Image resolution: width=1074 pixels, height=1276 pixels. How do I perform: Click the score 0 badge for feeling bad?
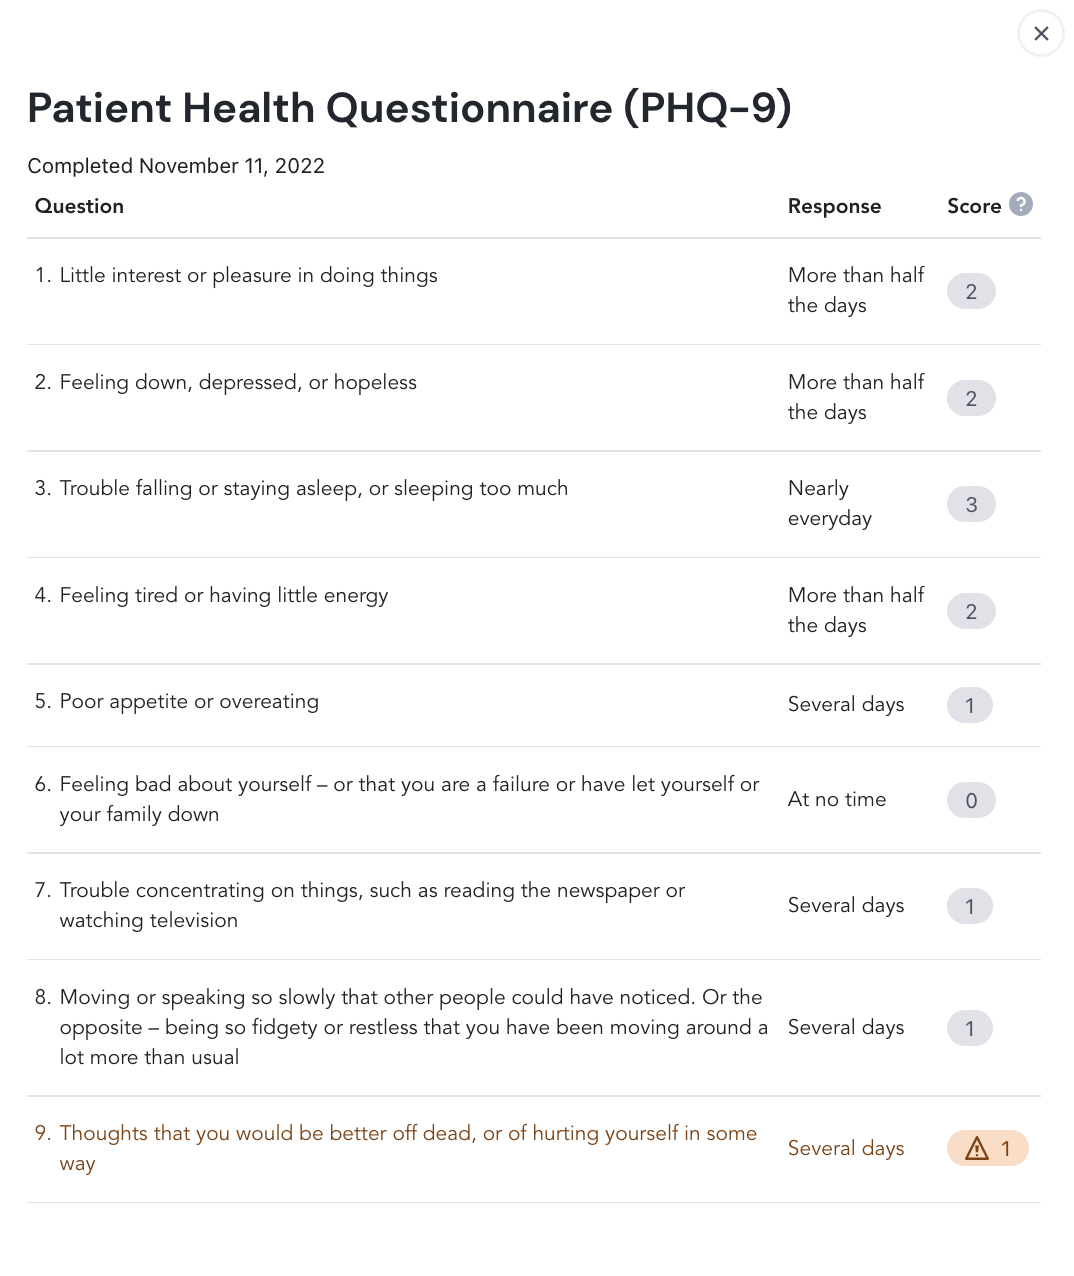(x=970, y=800)
